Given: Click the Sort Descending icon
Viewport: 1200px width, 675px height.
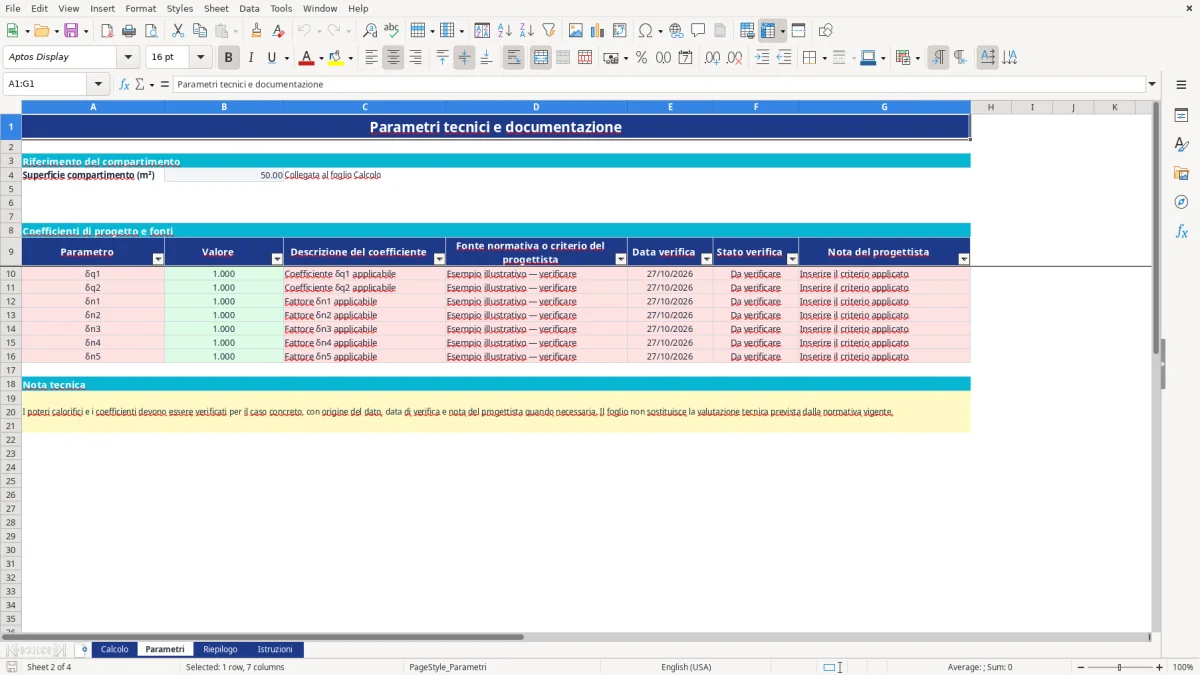Looking at the screenshot, I should (526, 31).
